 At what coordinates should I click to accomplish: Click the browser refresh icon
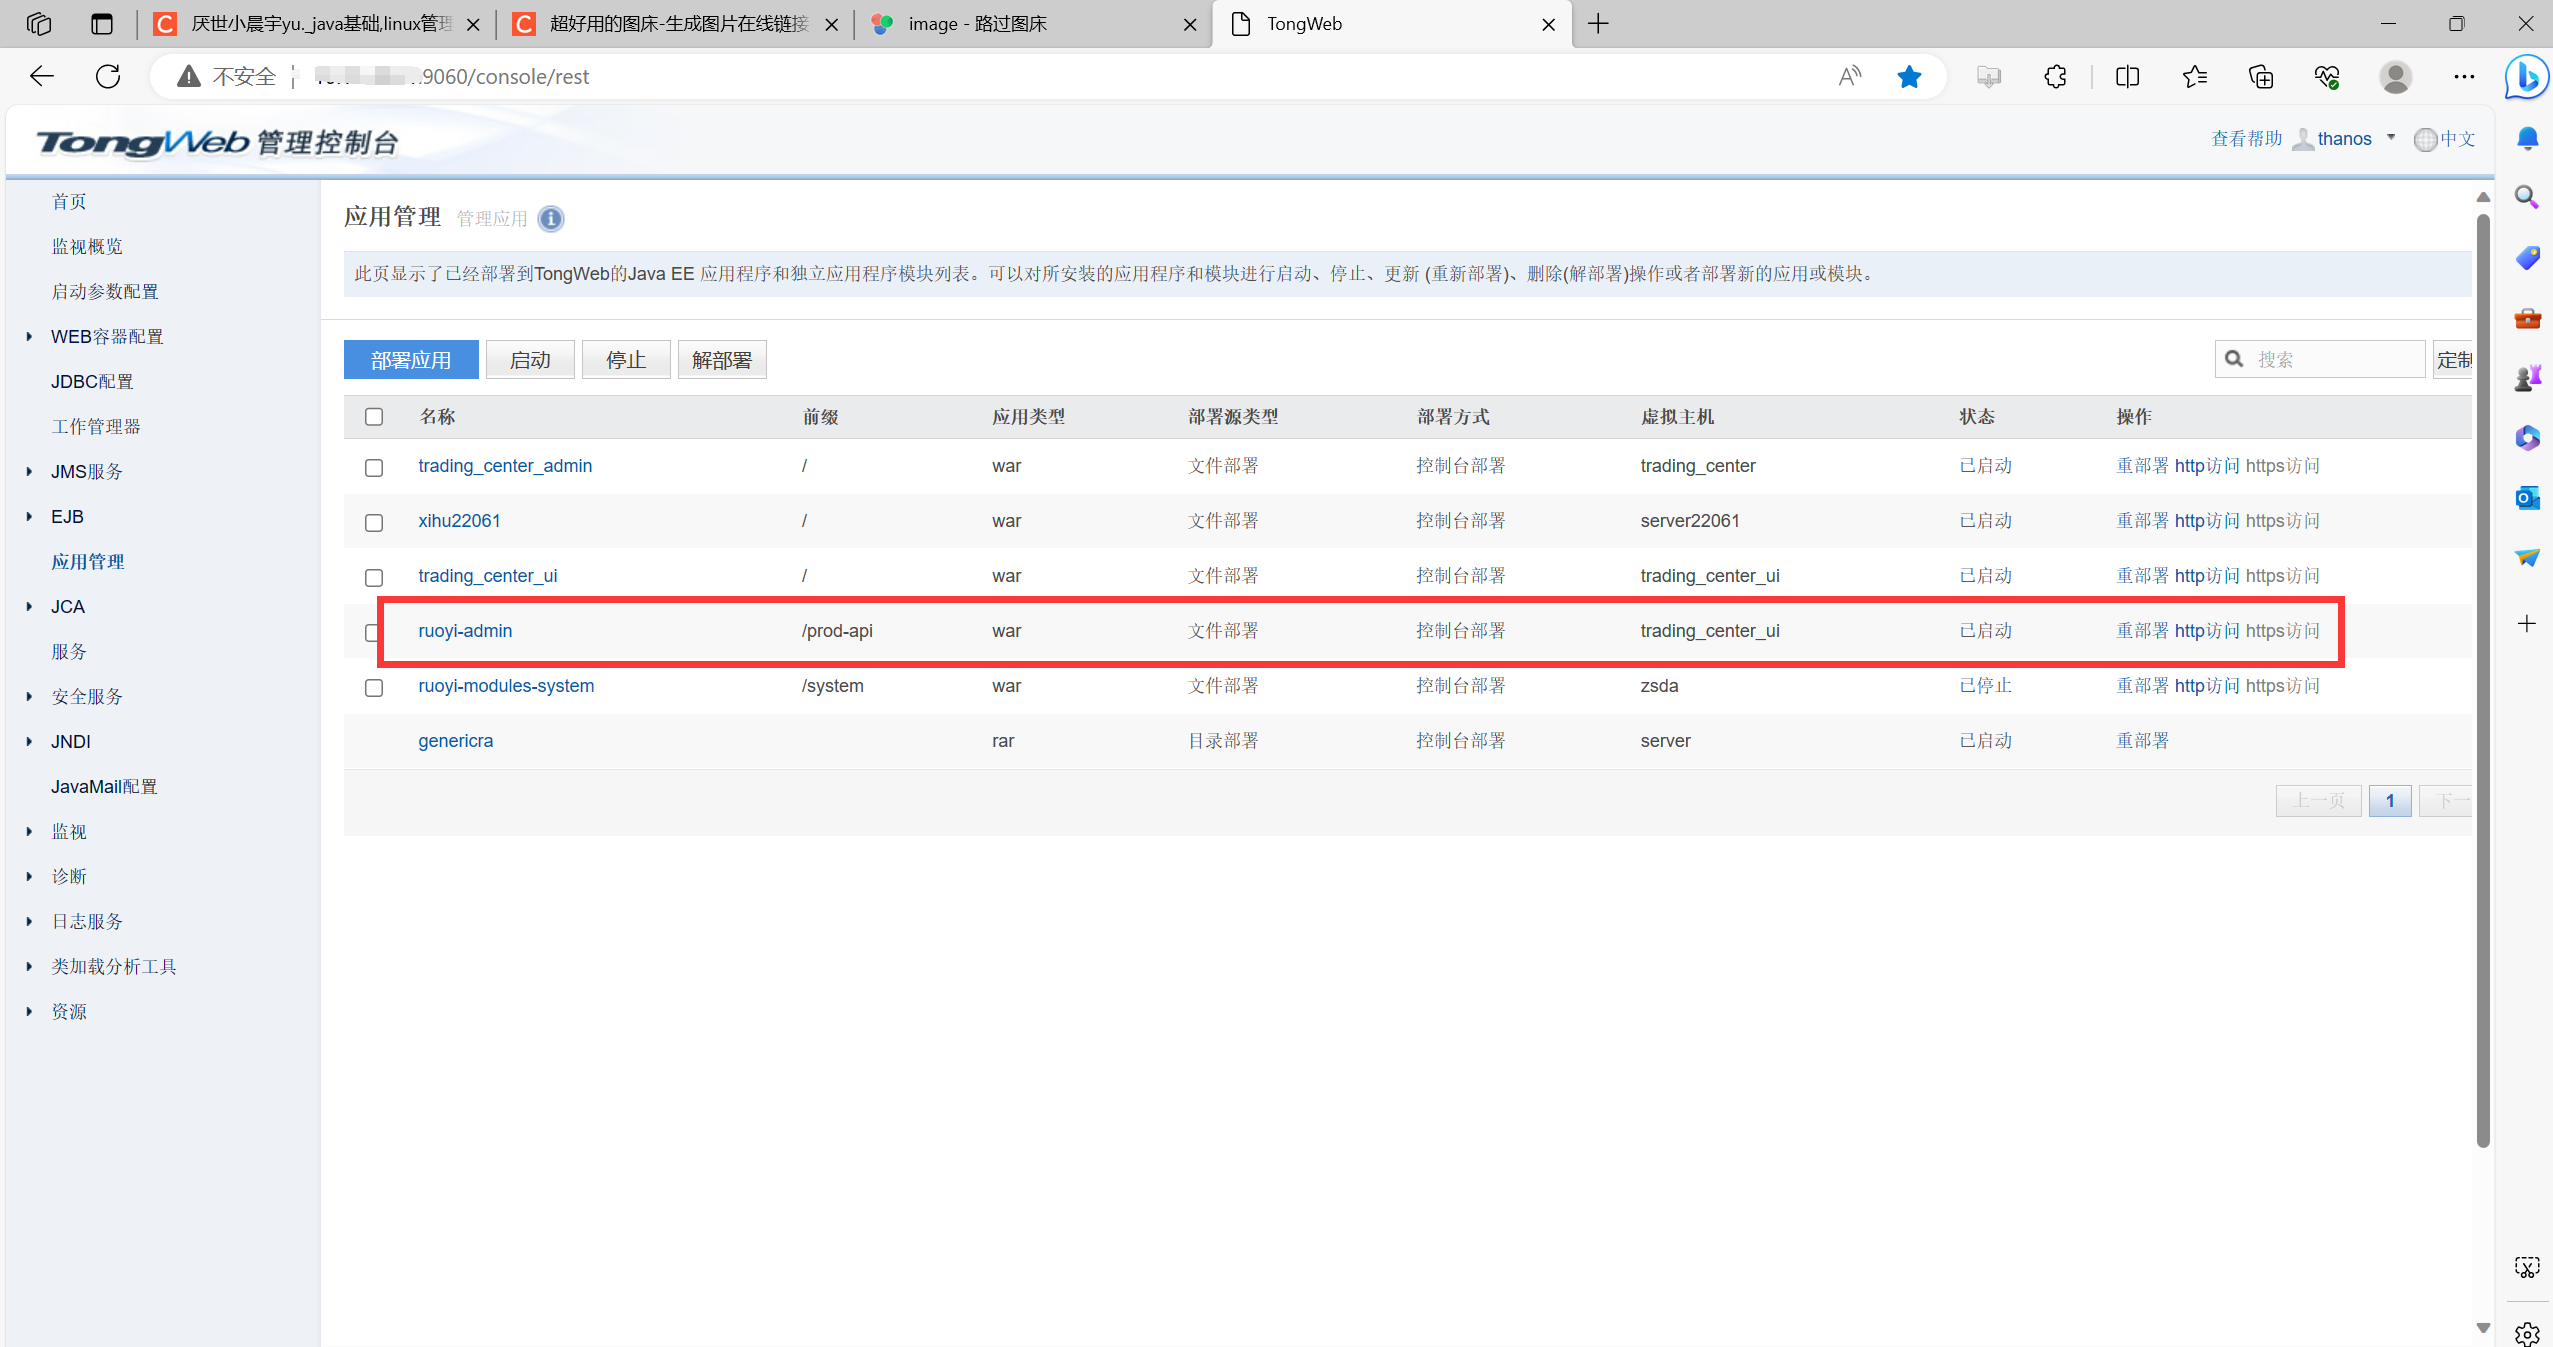click(x=108, y=76)
